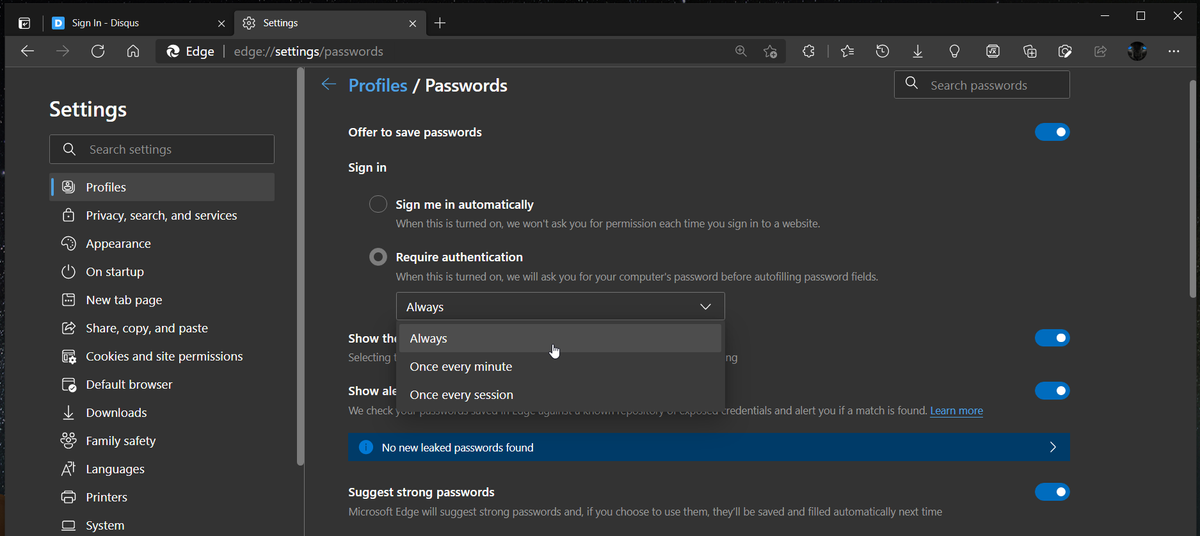Open System settings section

point(162,524)
